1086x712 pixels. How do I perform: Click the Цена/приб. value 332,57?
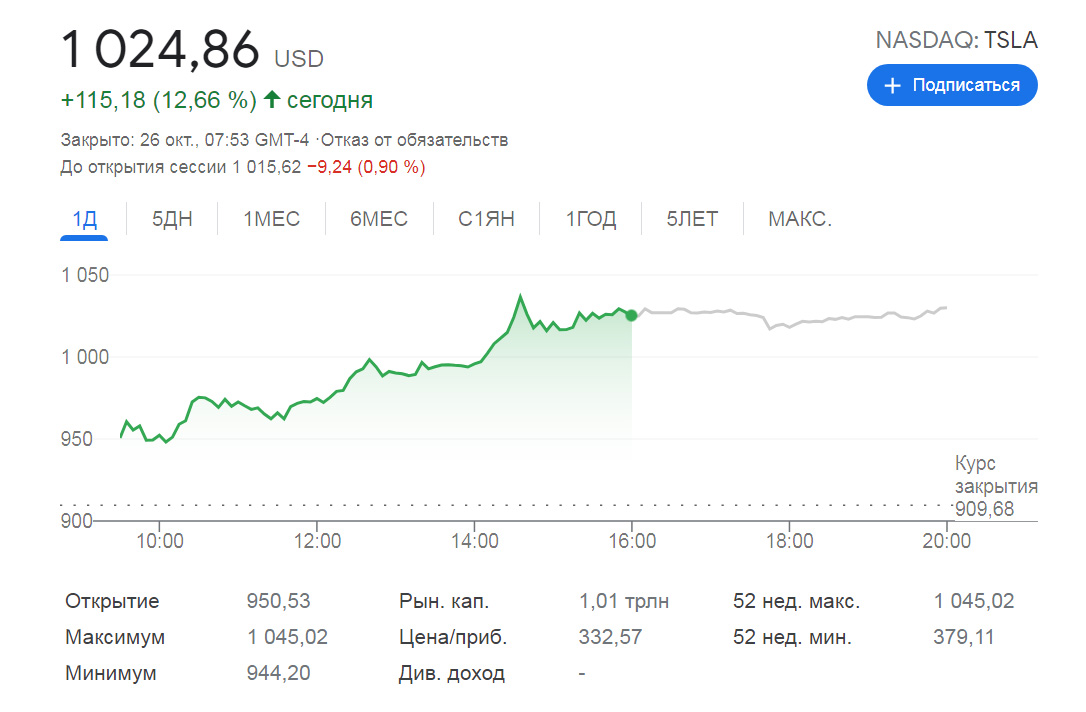point(610,637)
